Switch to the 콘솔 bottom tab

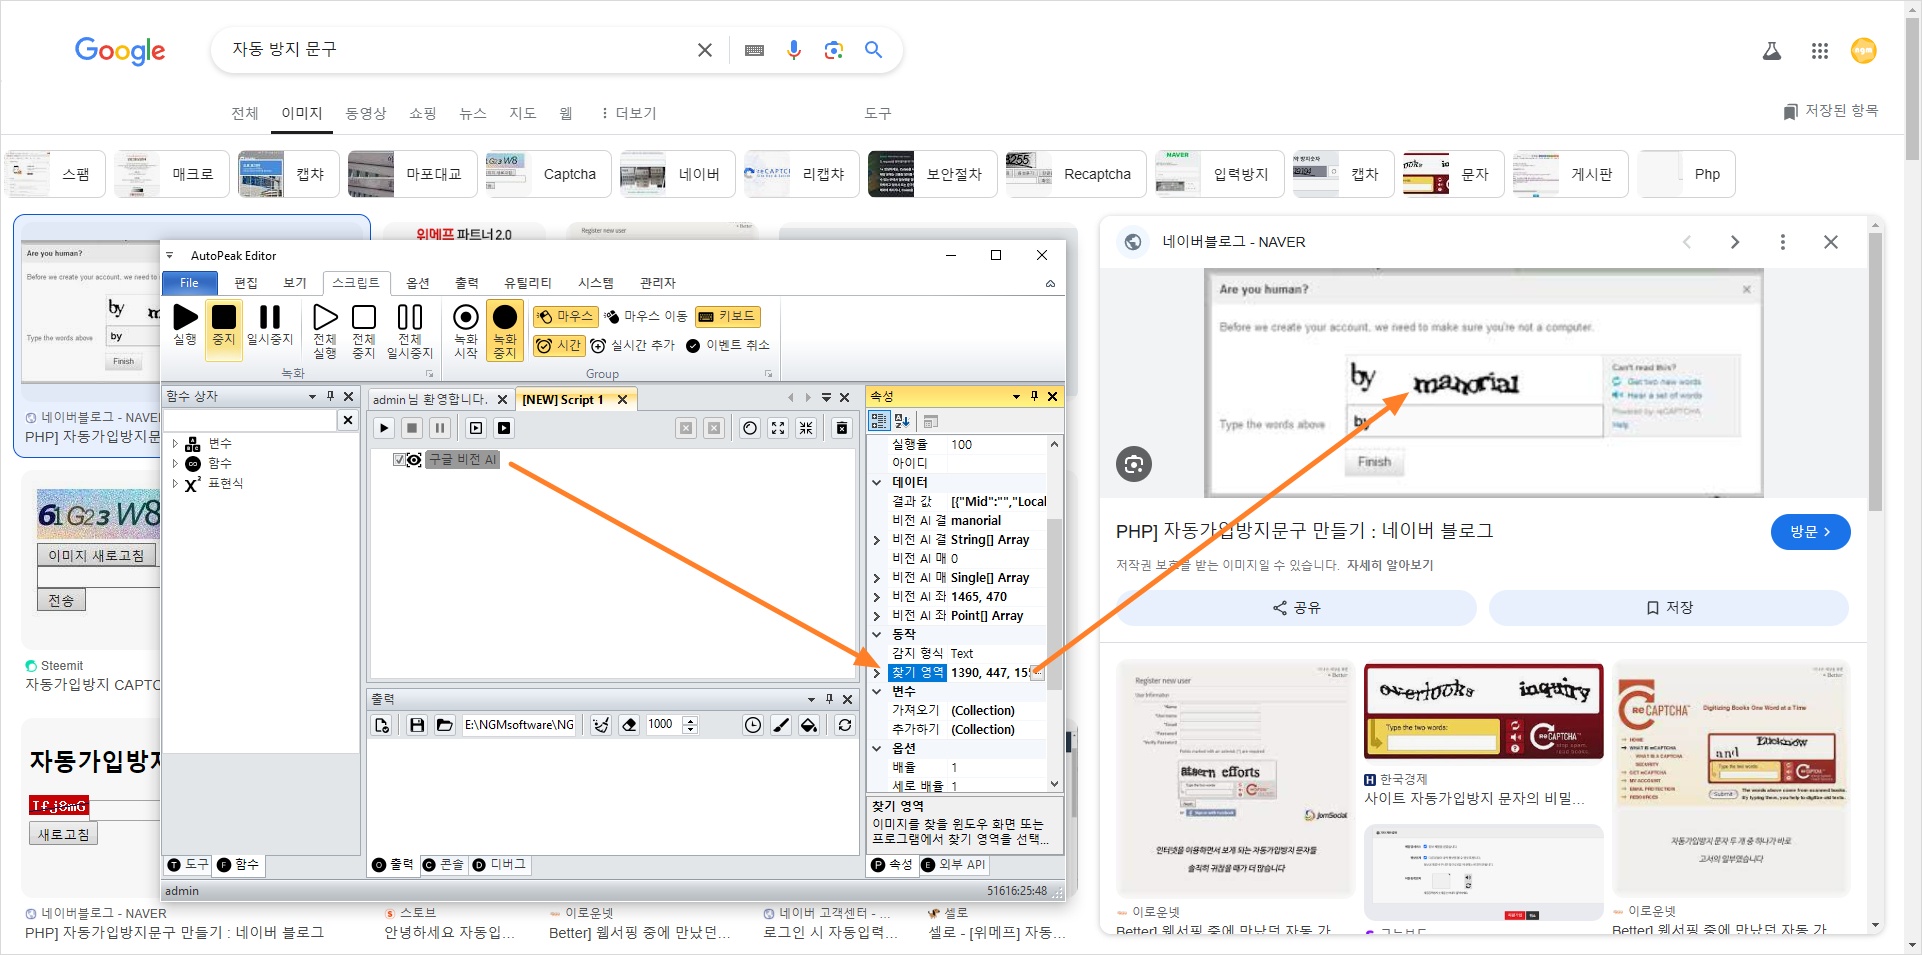click(443, 864)
